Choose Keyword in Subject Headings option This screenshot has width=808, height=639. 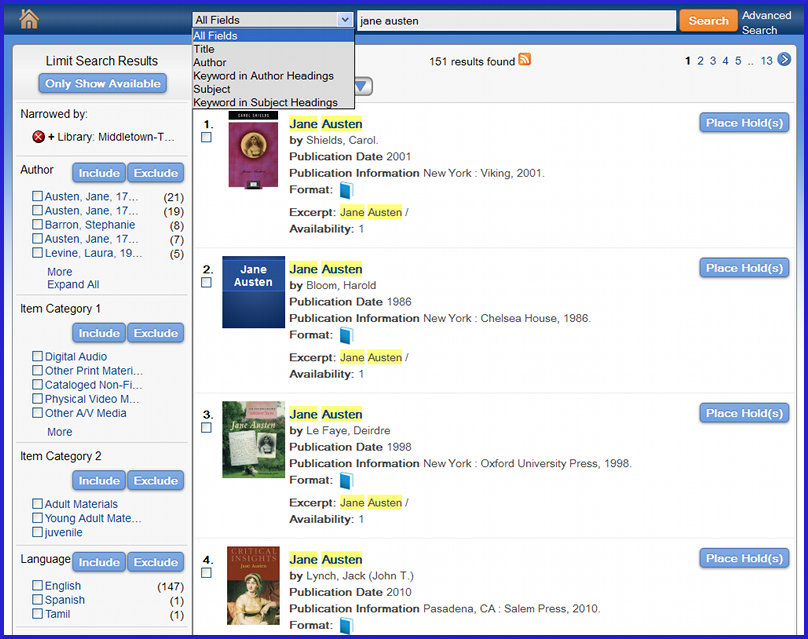[x=273, y=102]
